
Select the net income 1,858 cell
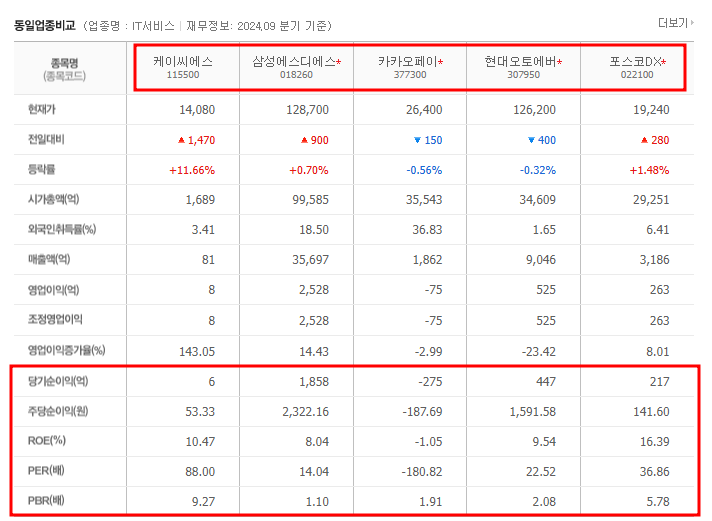pos(314,382)
